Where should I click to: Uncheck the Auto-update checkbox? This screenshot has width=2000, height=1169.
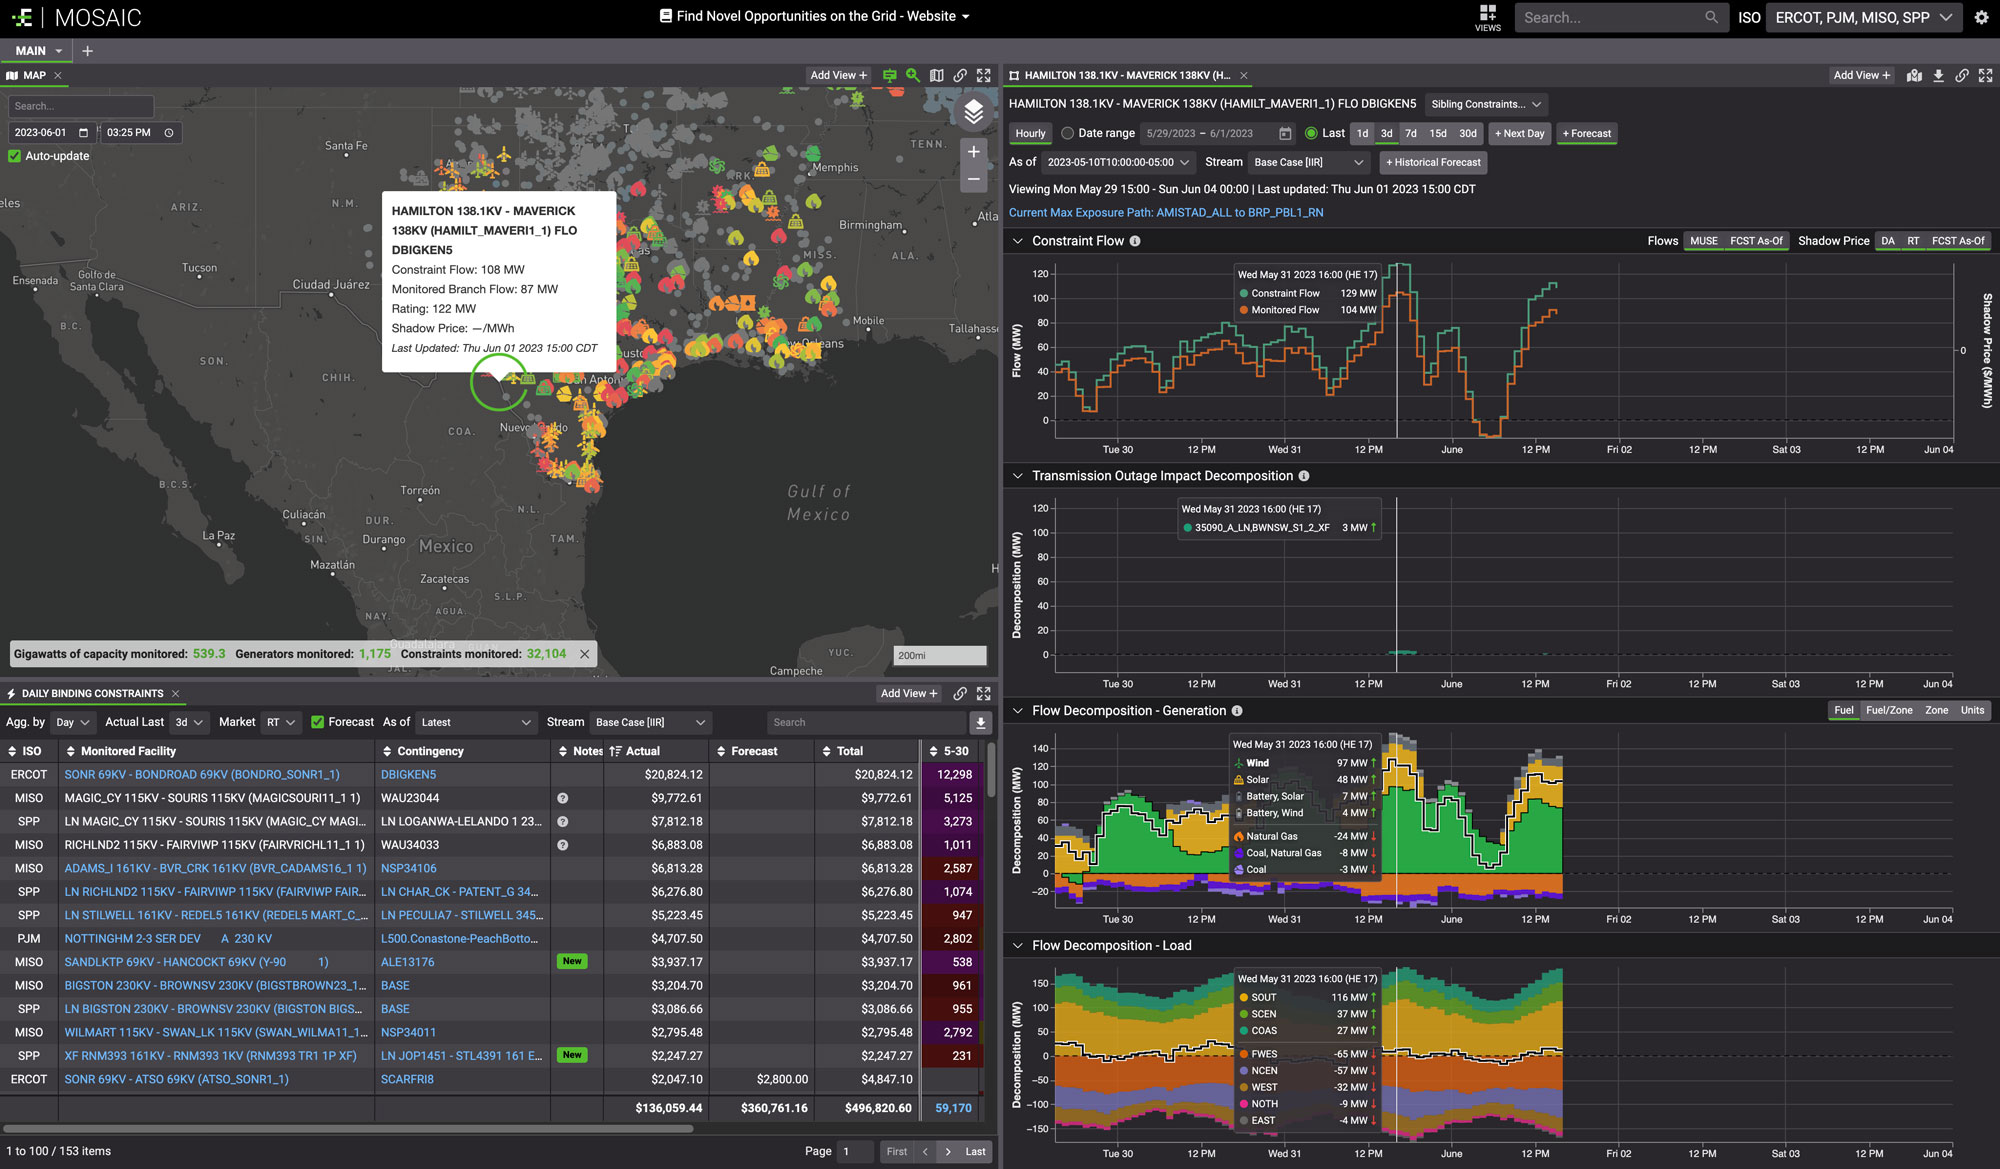[x=15, y=156]
